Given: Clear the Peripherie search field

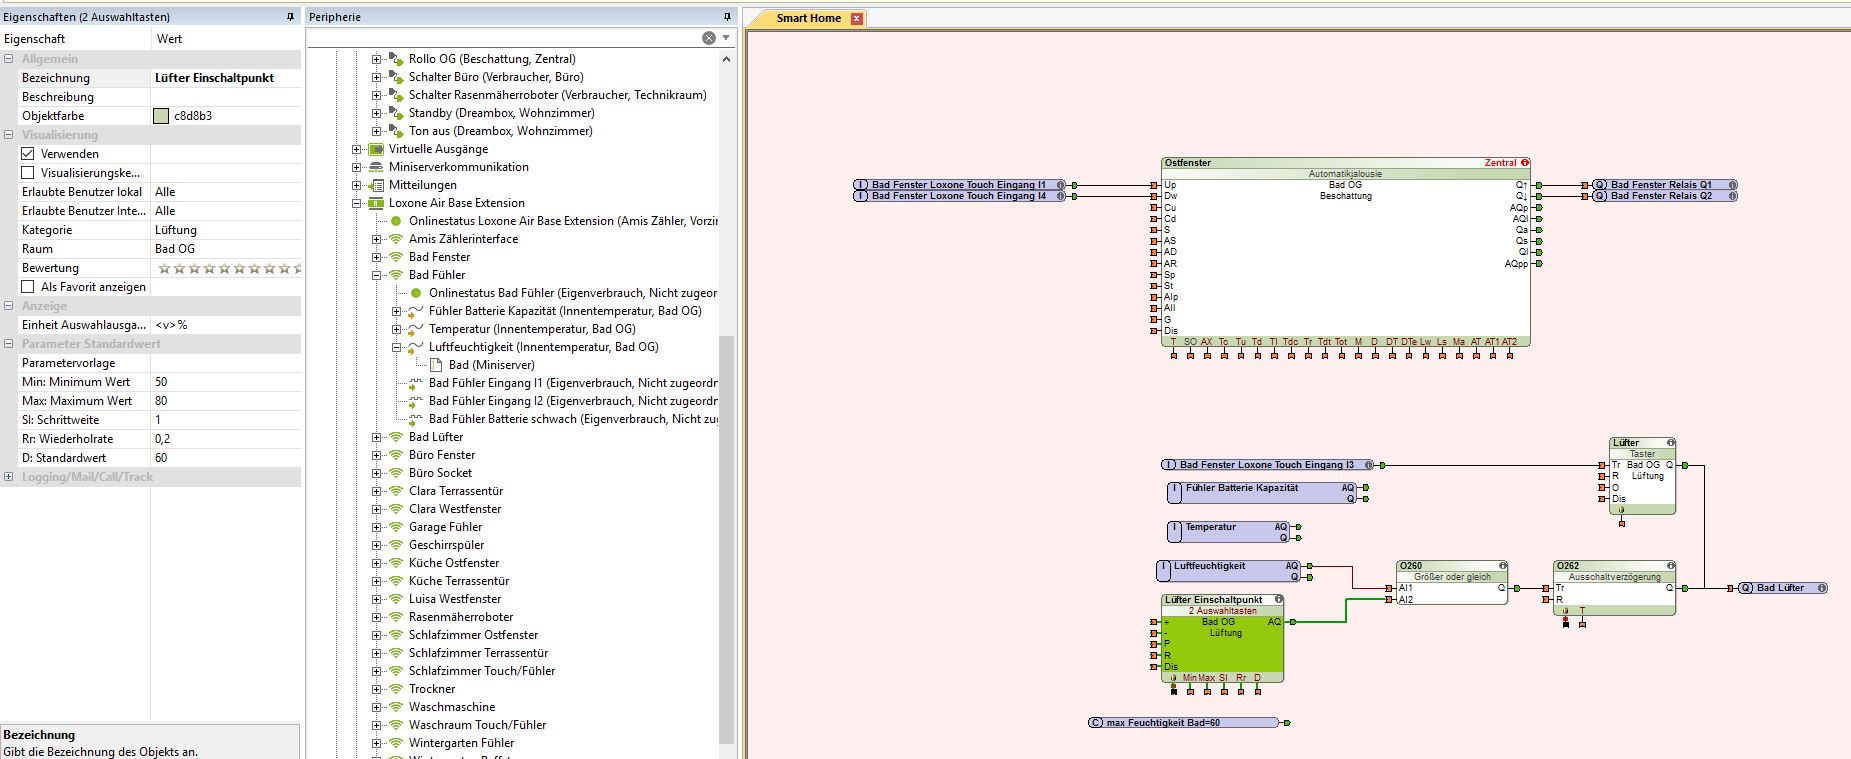Looking at the screenshot, I should tap(709, 38).
